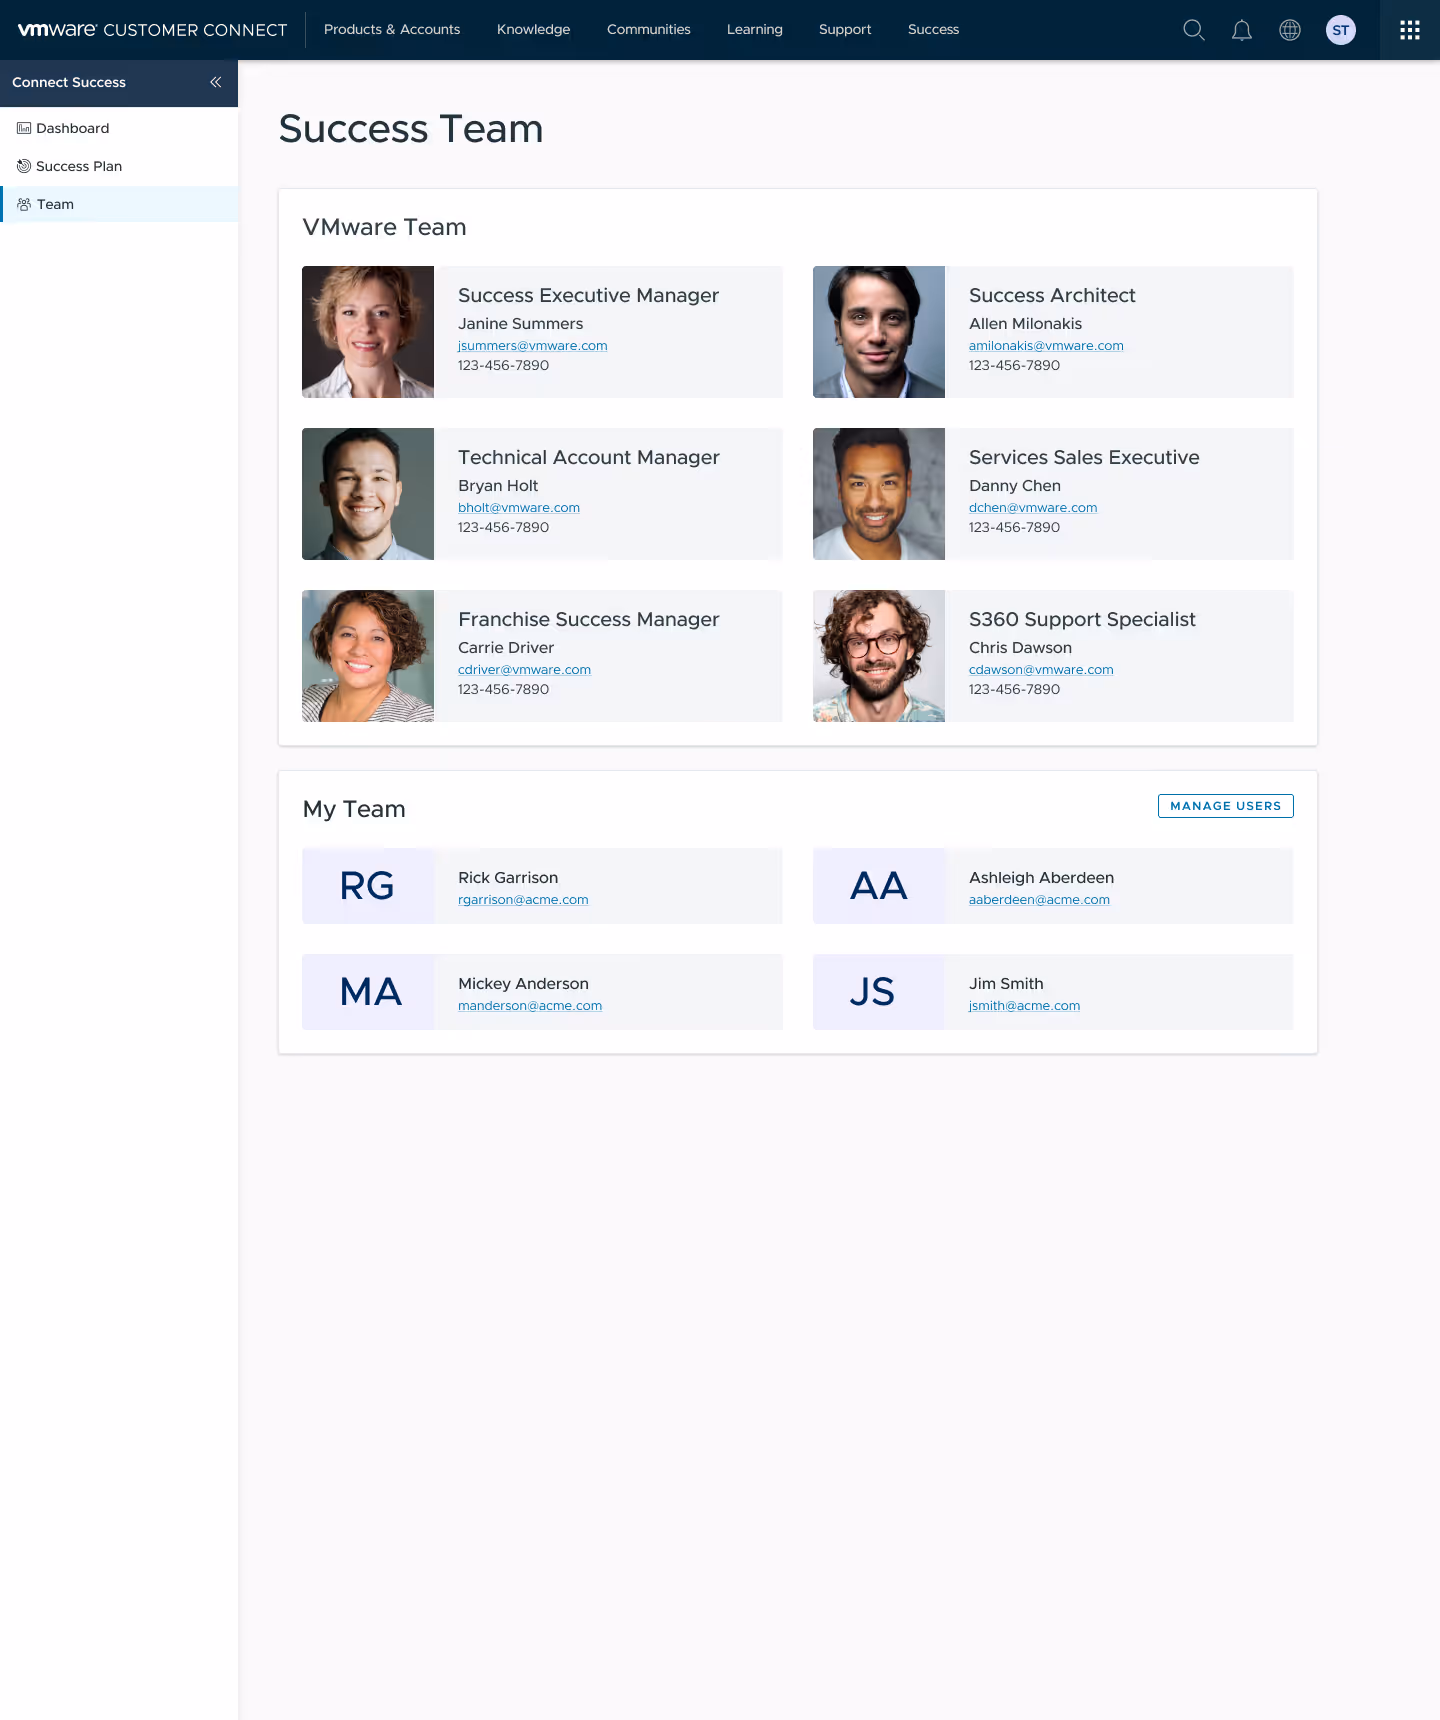Email cdawson@vmware.com
This screenshot has height=1720, width=1440.
point(1041,670)
